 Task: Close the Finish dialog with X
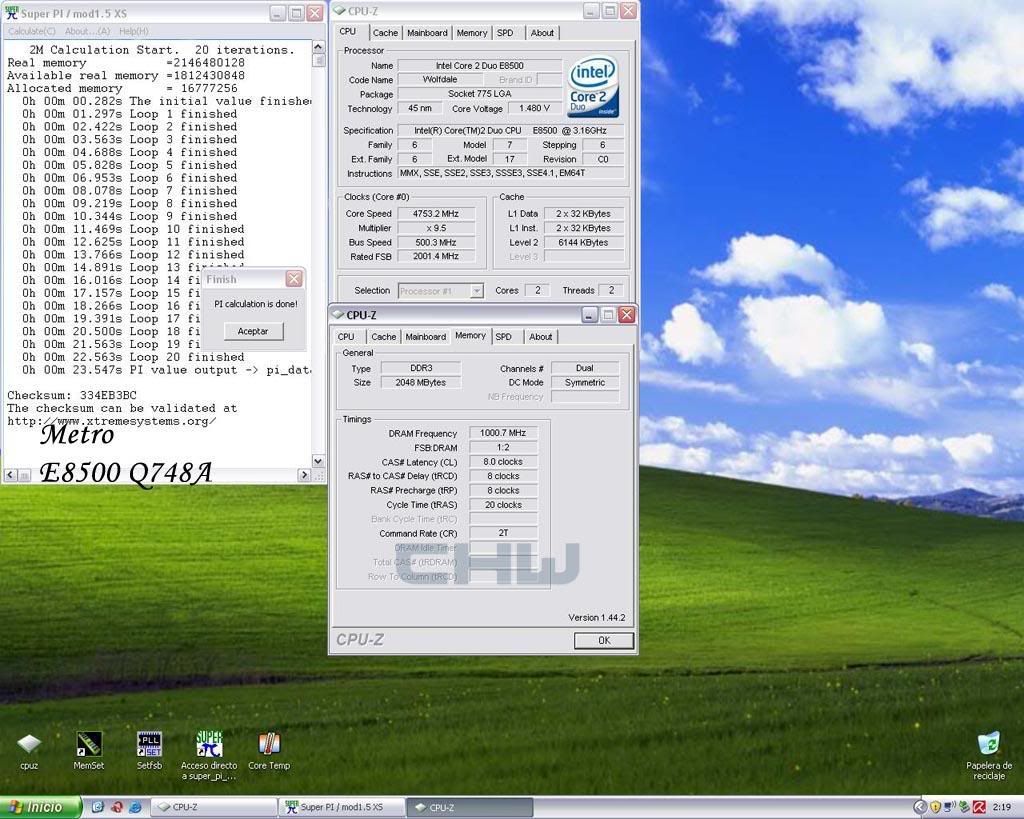[294, 279]
